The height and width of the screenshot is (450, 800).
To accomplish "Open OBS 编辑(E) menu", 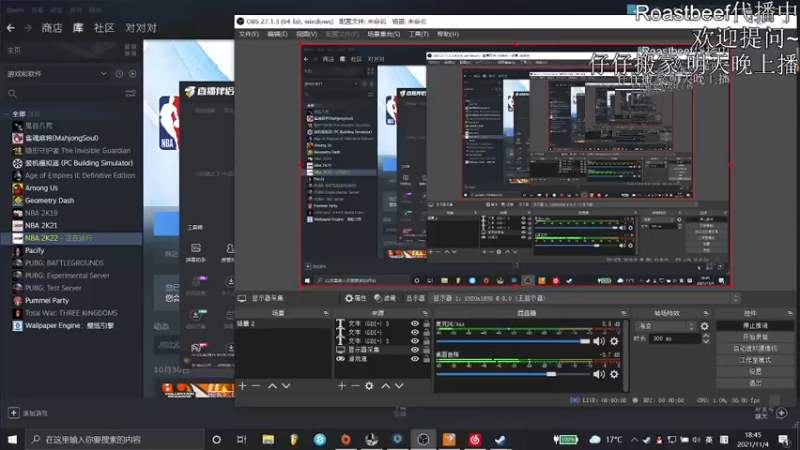I will point(278,34).
